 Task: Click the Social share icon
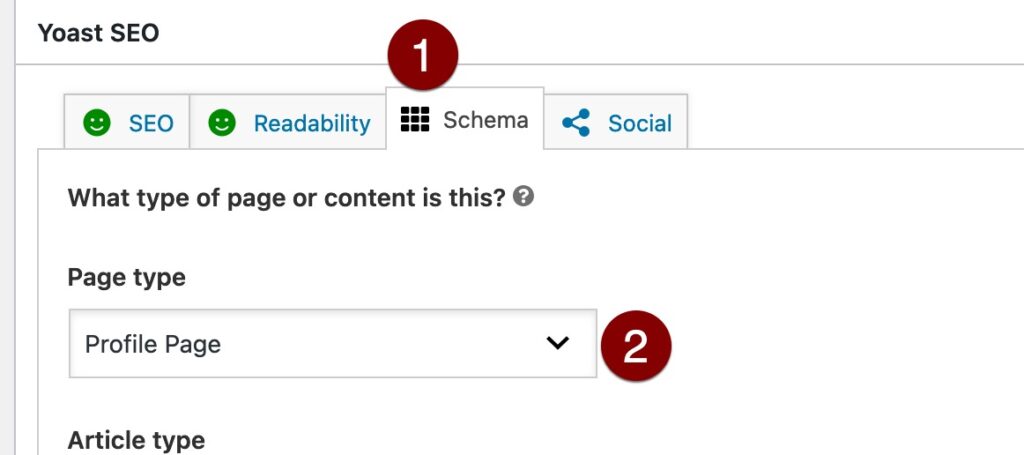coord(576,123)
